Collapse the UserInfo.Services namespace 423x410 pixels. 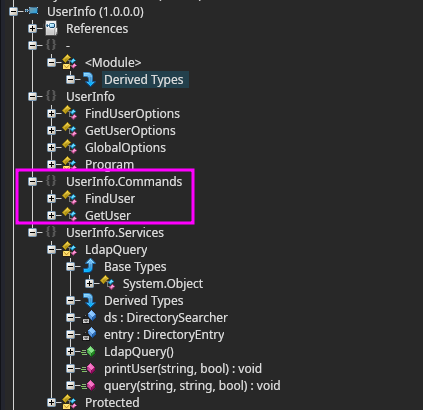click(x=32, y=232)
